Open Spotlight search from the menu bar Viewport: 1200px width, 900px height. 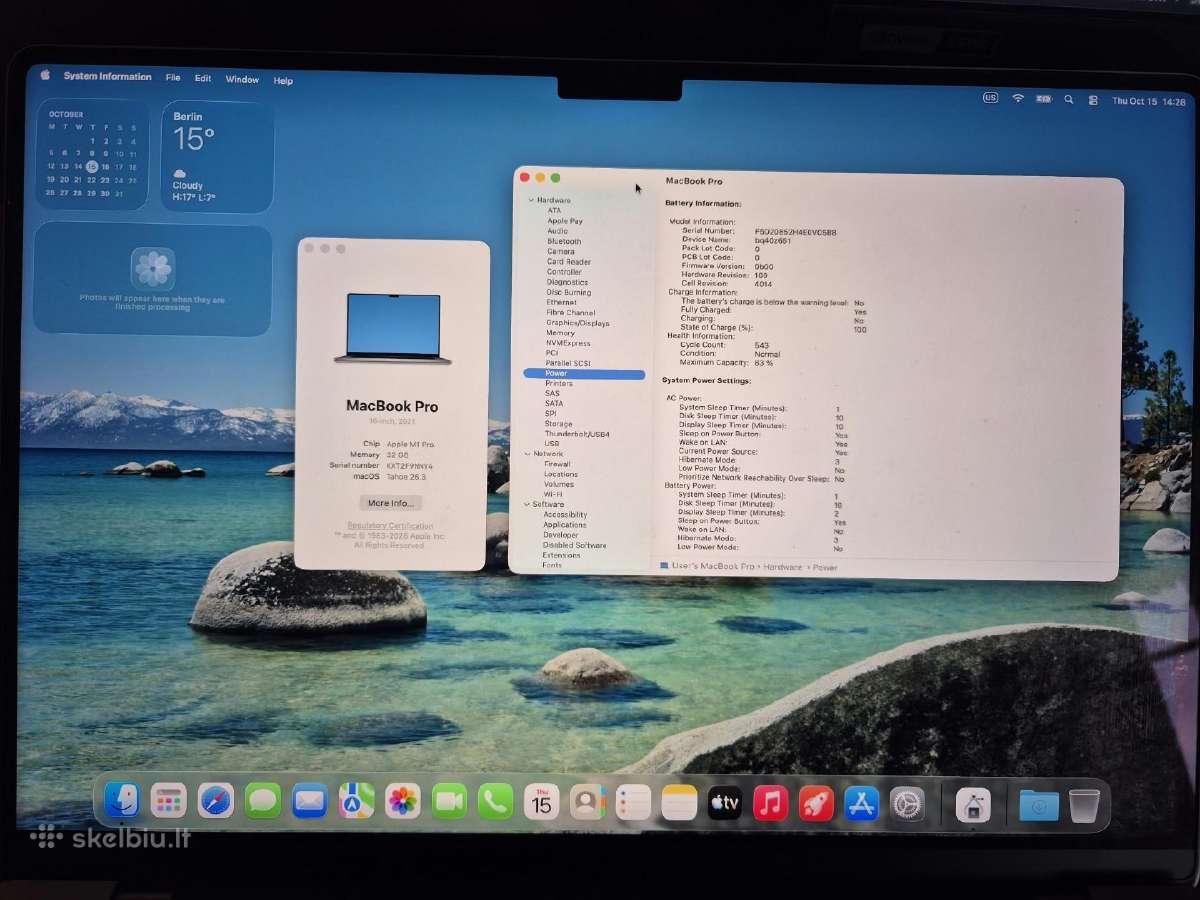click(1069, 100)
